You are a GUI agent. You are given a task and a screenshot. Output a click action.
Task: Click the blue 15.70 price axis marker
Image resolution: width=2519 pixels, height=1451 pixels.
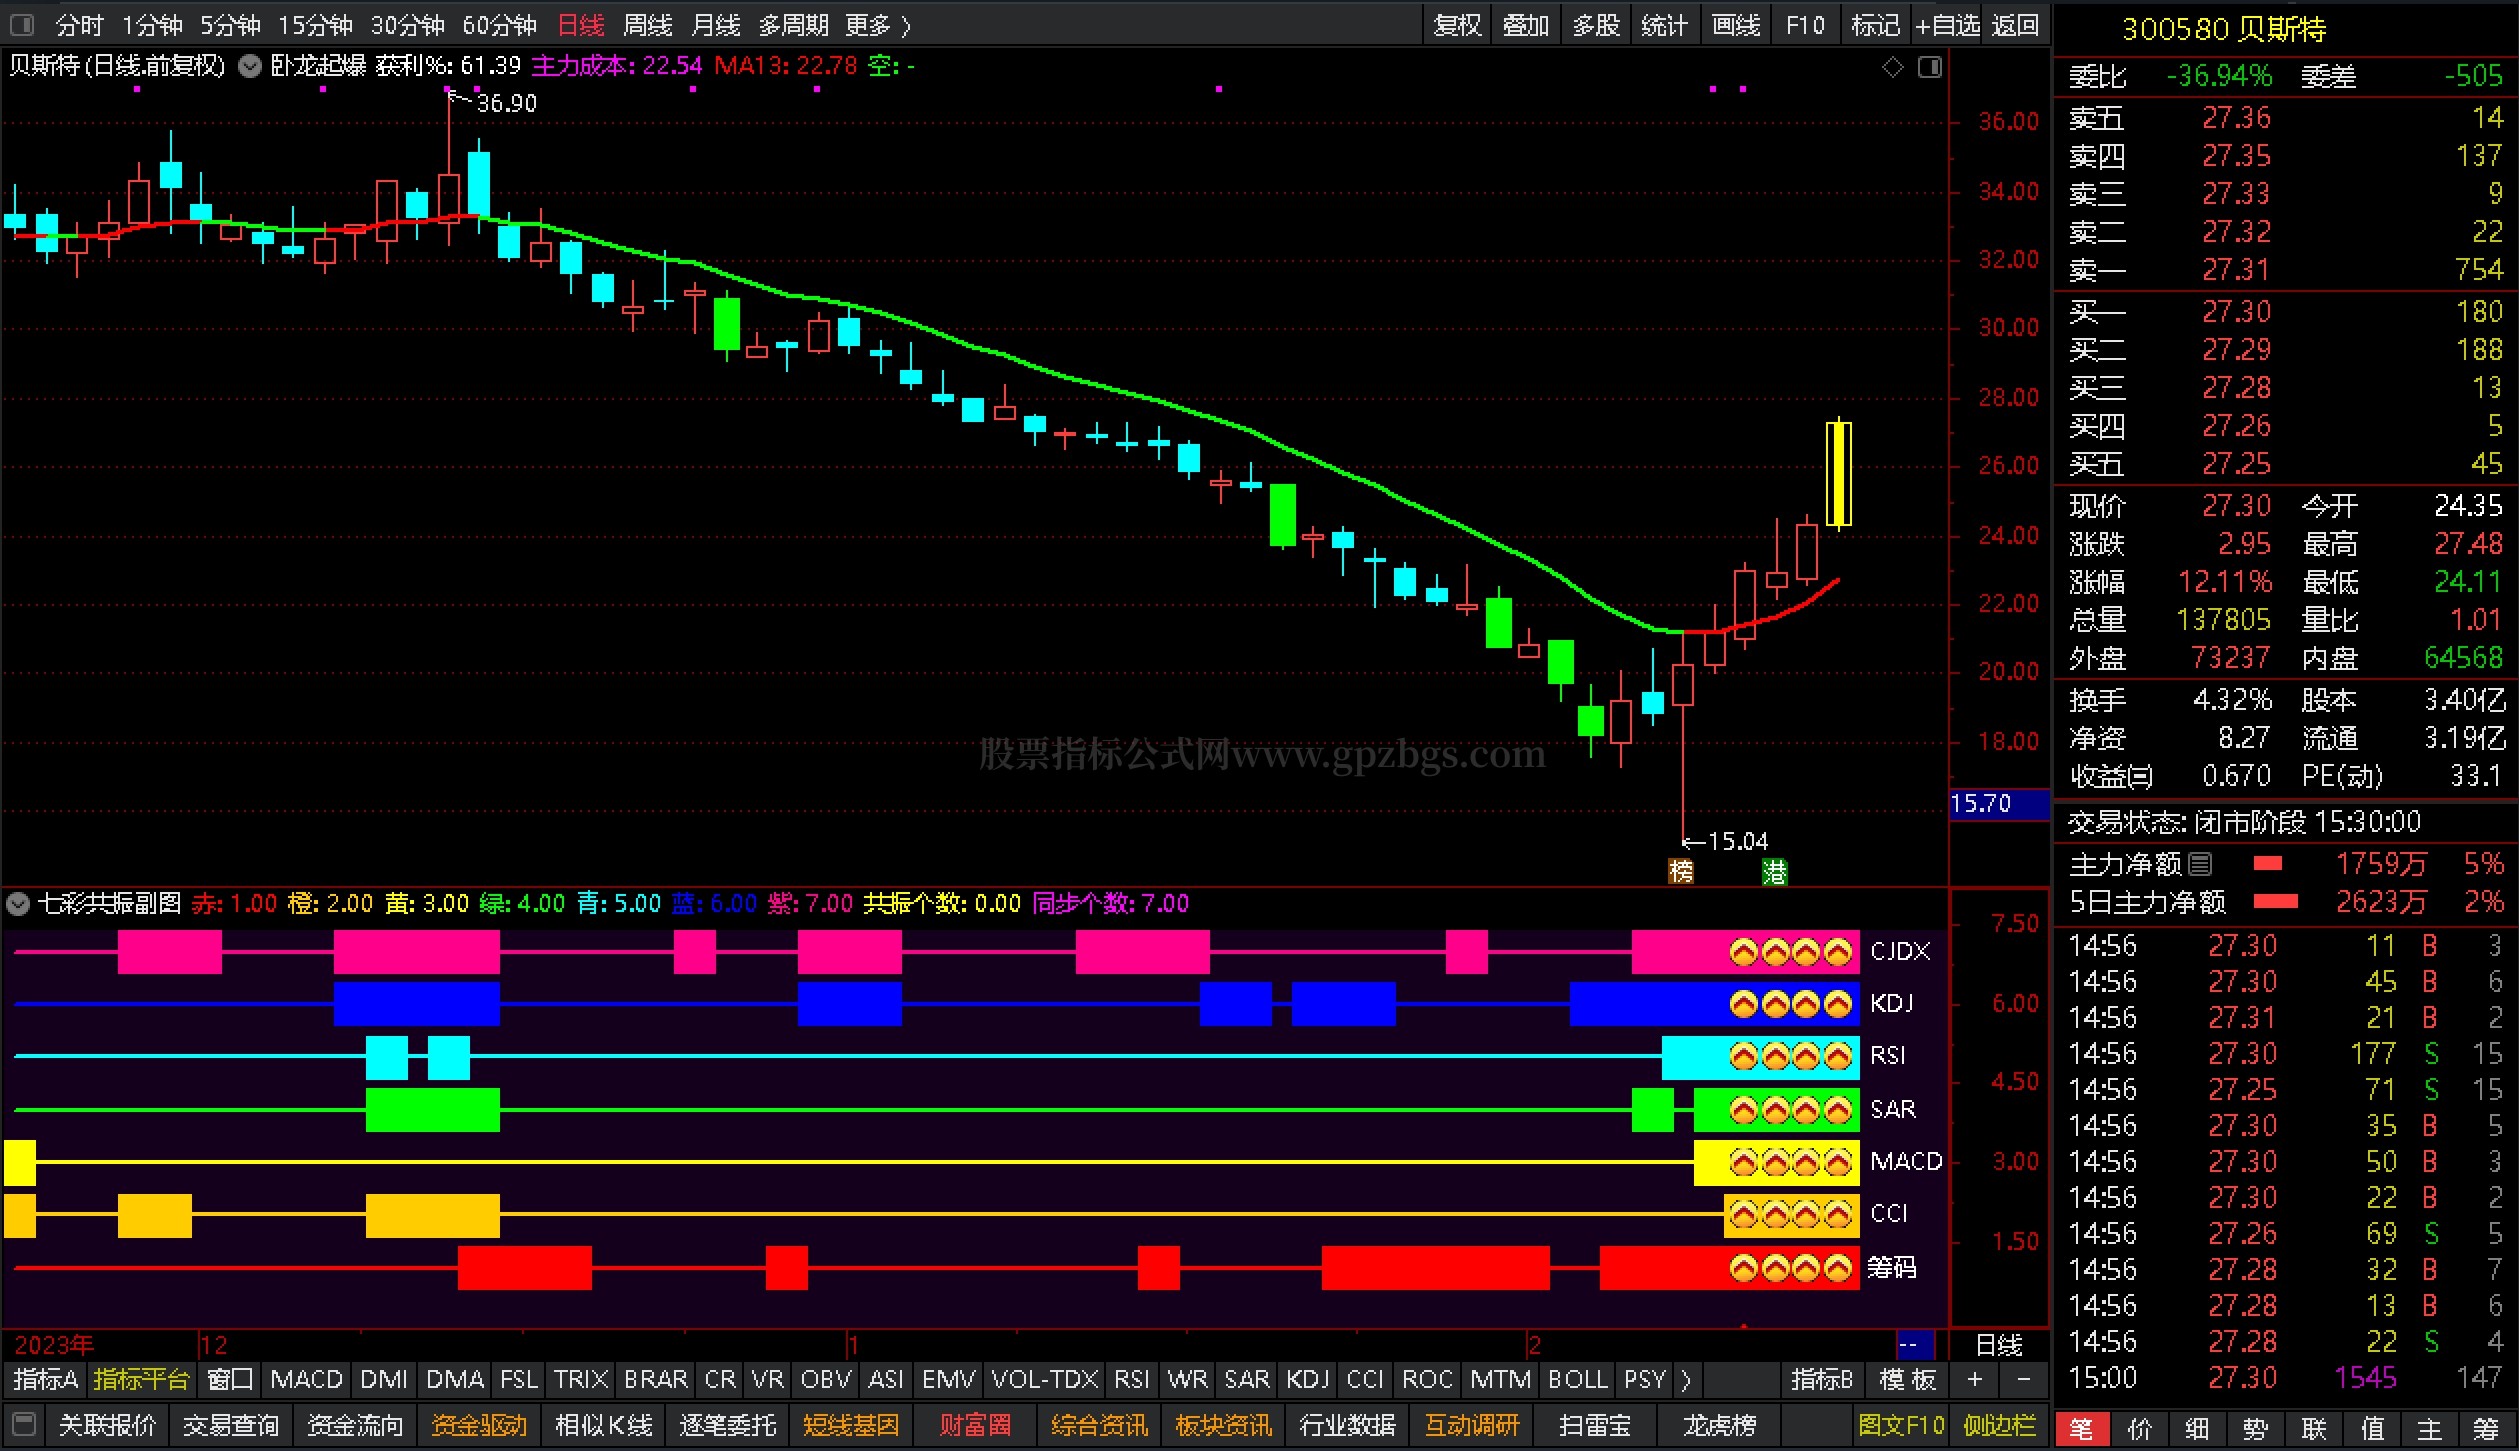point(1999,804)
